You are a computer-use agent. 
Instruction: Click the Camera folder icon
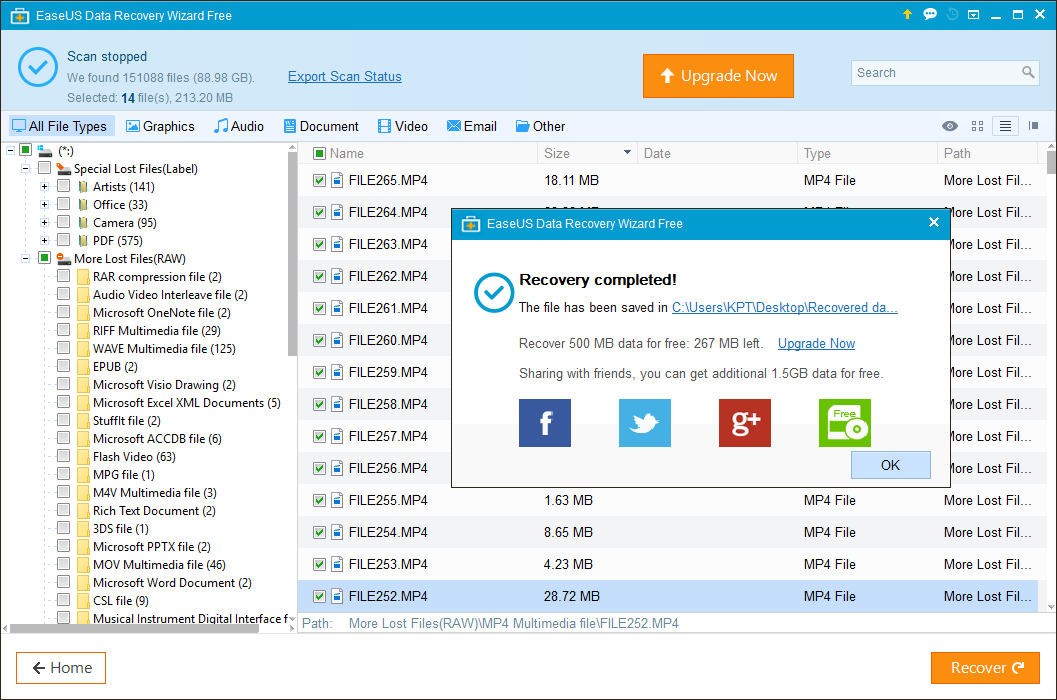[83, 223]
